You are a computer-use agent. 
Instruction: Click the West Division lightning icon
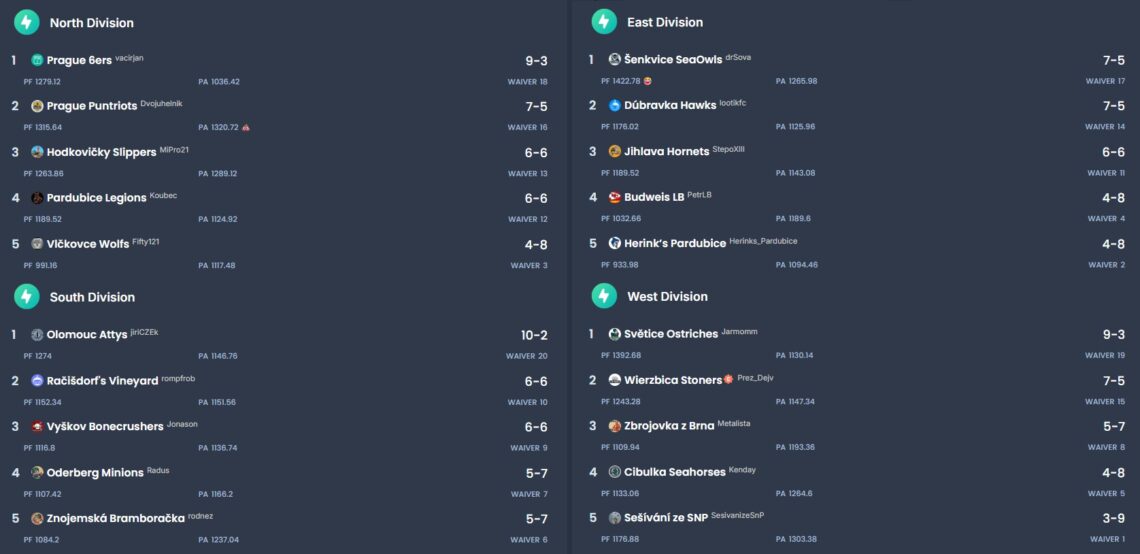click(604, 296)
